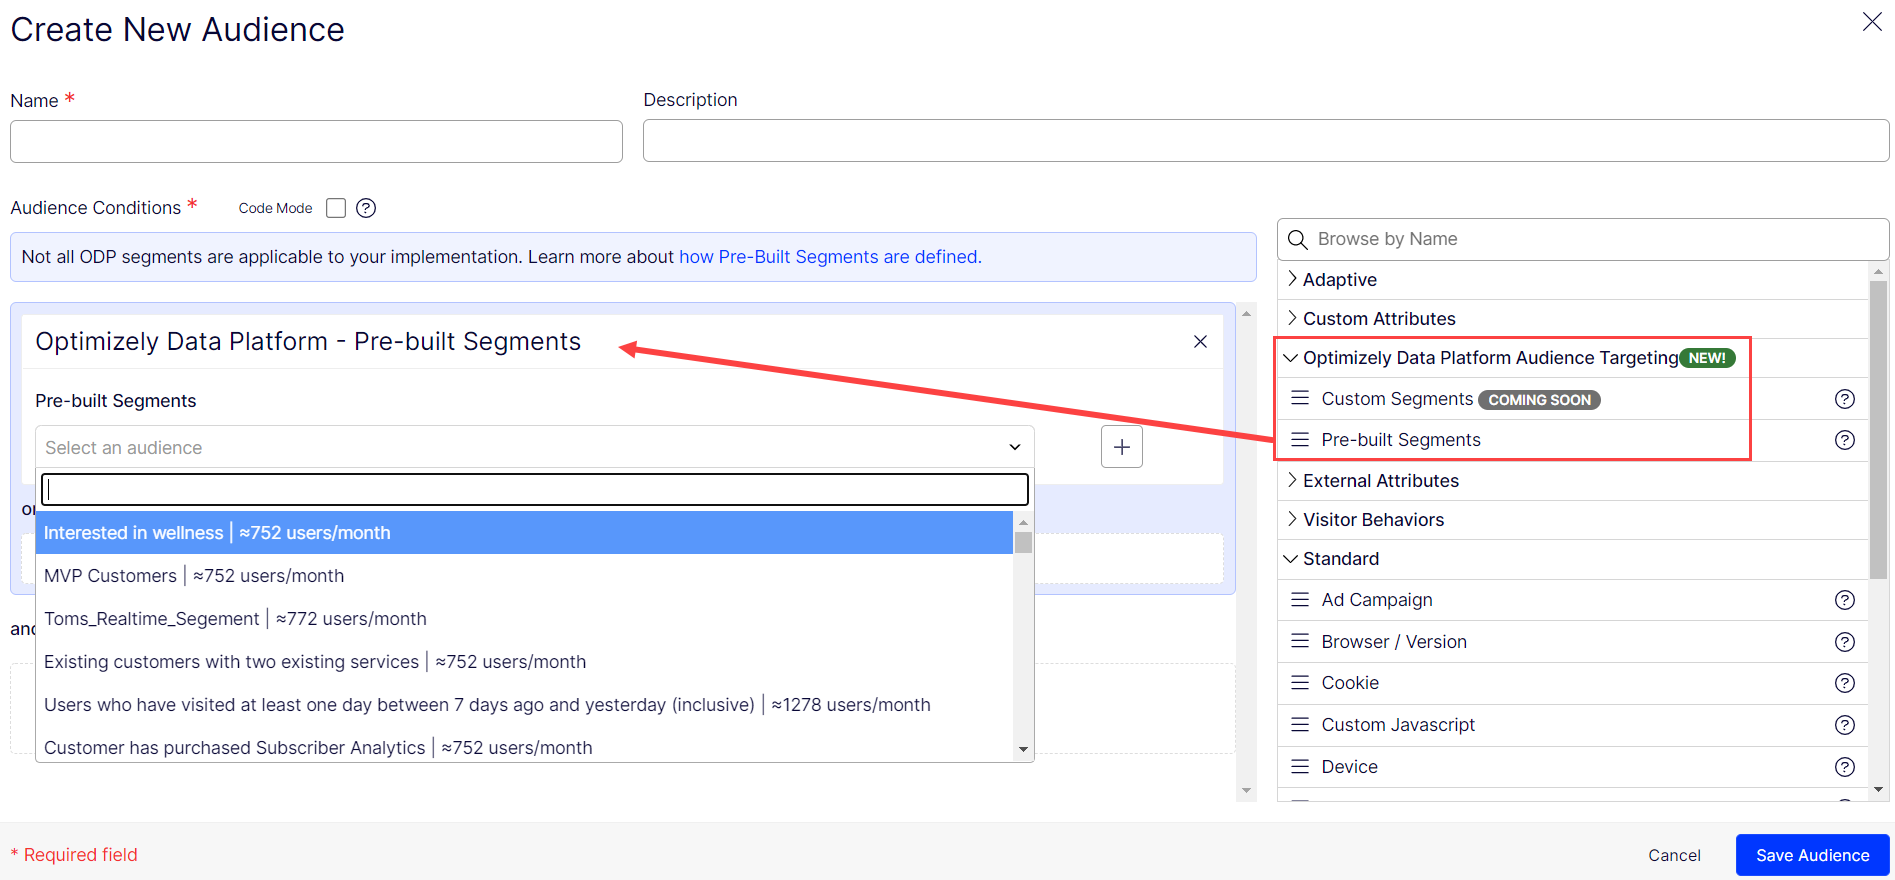The height and width of the screenshot is (880, 1895).
Task: Focus the Browse by Name search box
Action: [x=1583, y=240]
